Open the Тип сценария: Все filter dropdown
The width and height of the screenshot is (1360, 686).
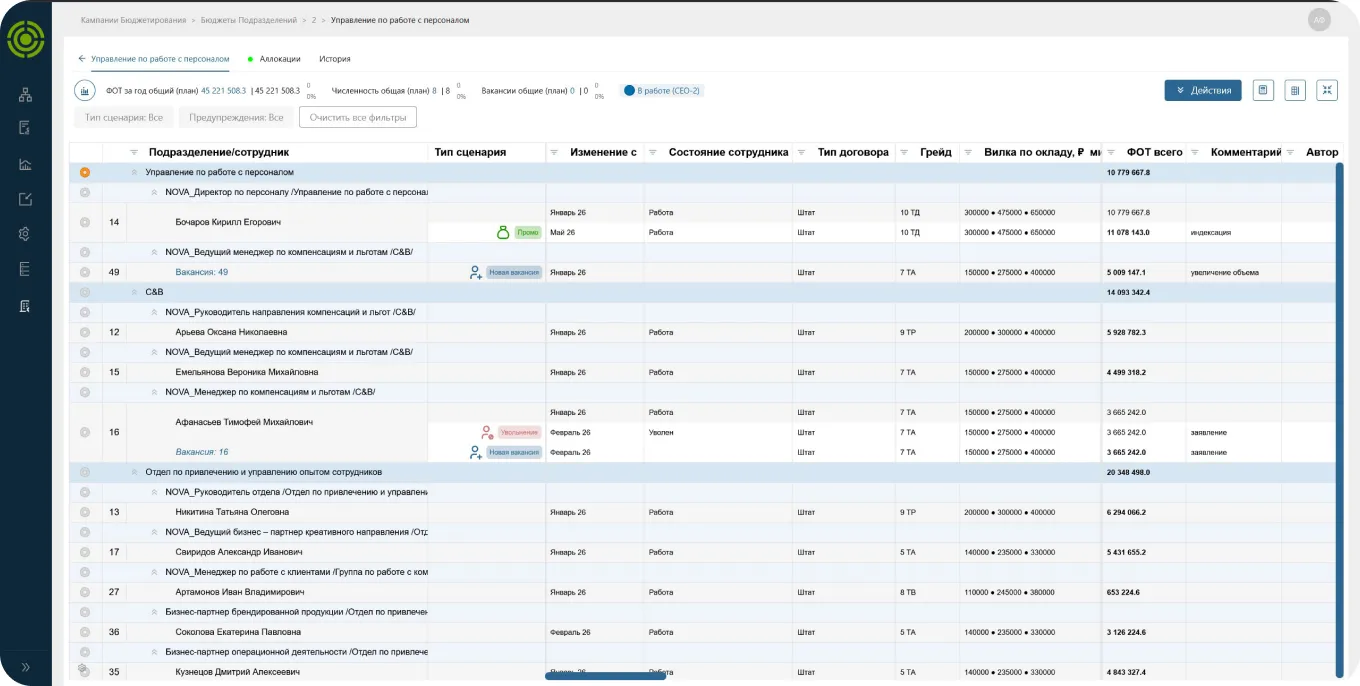(x=124, y=117)
